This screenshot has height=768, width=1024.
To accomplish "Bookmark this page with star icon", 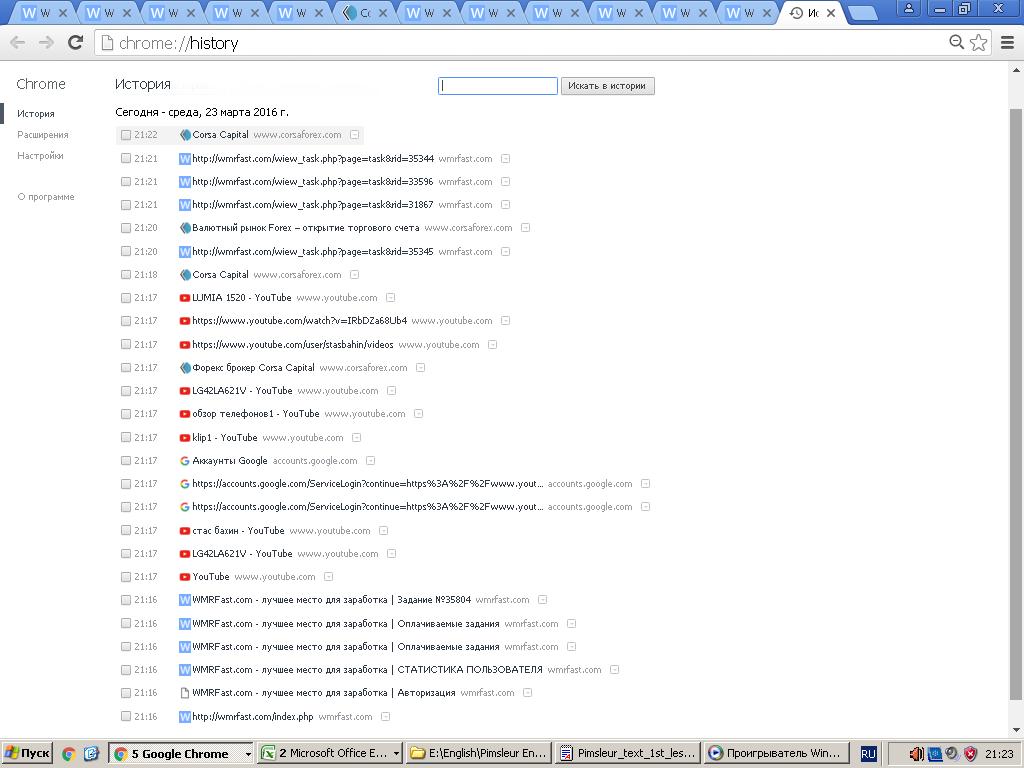I will pyautogui.click(x=978, y=42).
